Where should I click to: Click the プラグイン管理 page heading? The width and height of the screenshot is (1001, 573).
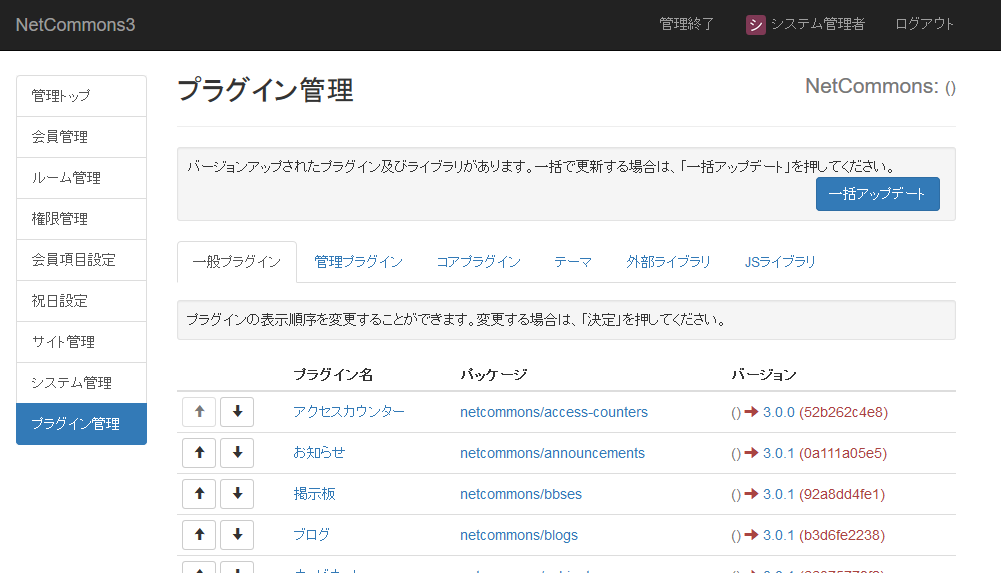click(x=265, y=89)
